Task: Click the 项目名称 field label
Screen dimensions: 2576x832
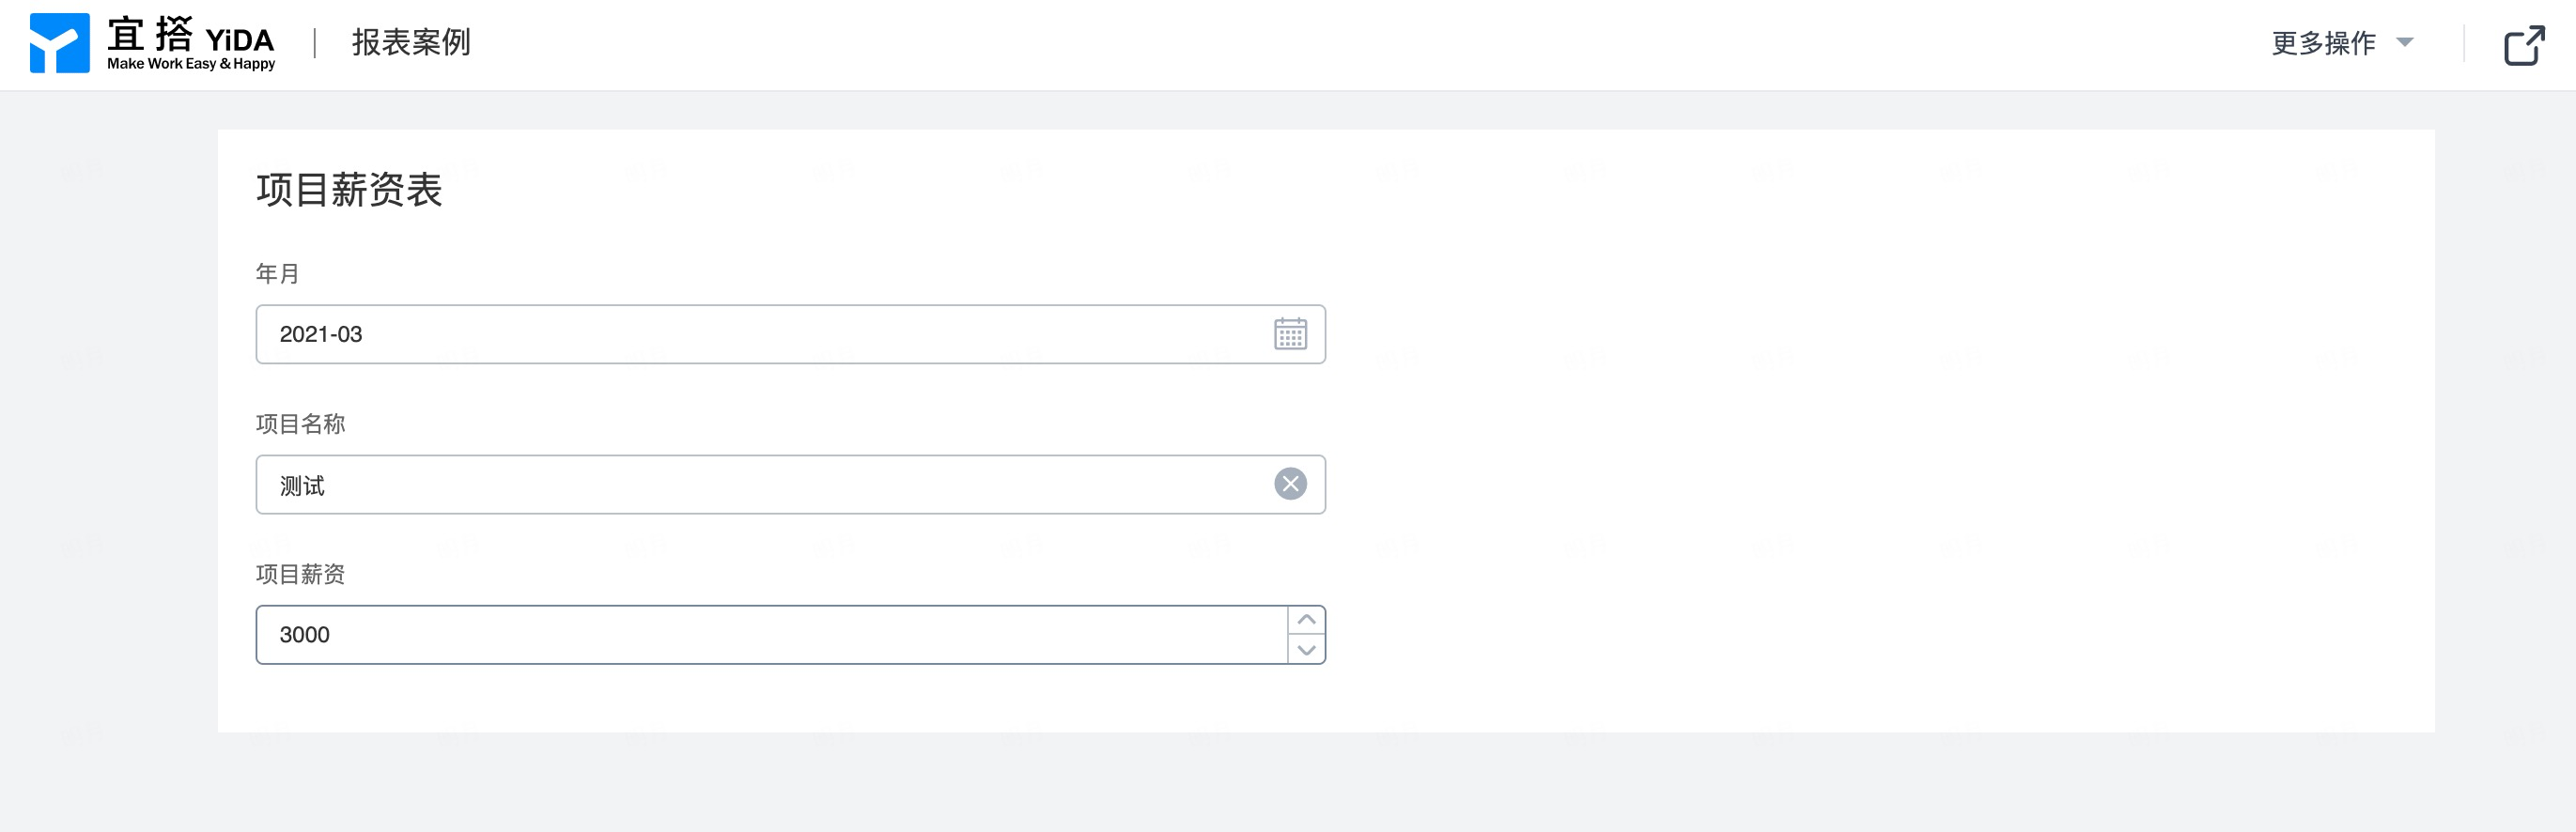Action: (300, 423)
